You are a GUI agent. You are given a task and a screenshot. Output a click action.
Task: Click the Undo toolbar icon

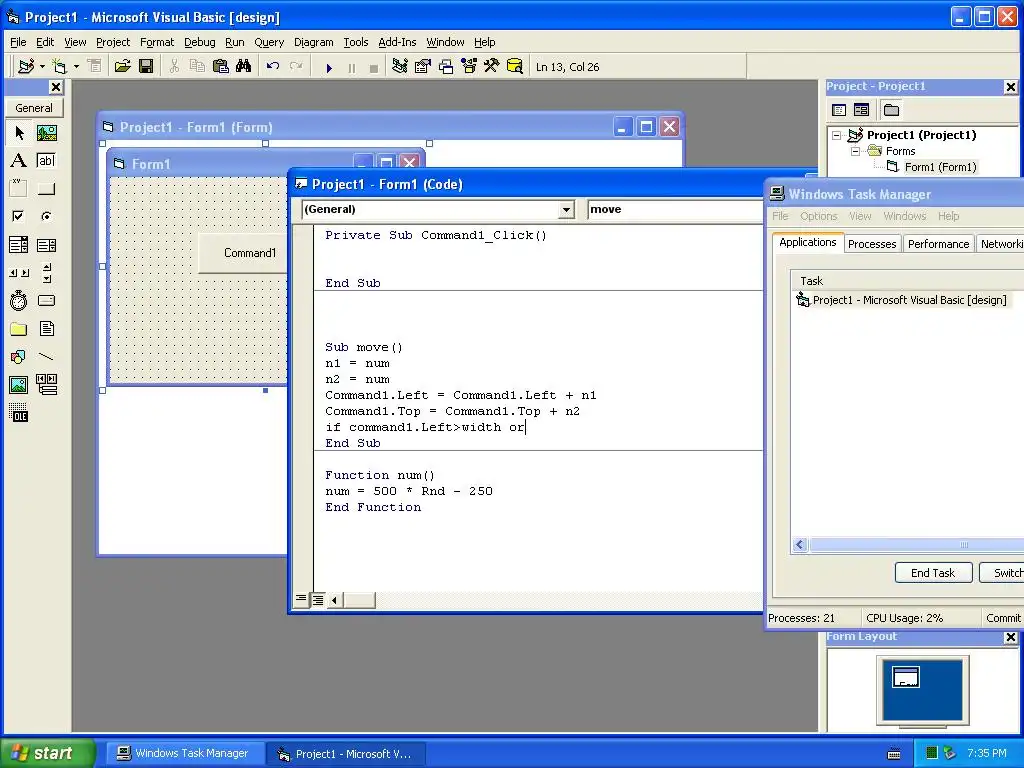[273, 67]
